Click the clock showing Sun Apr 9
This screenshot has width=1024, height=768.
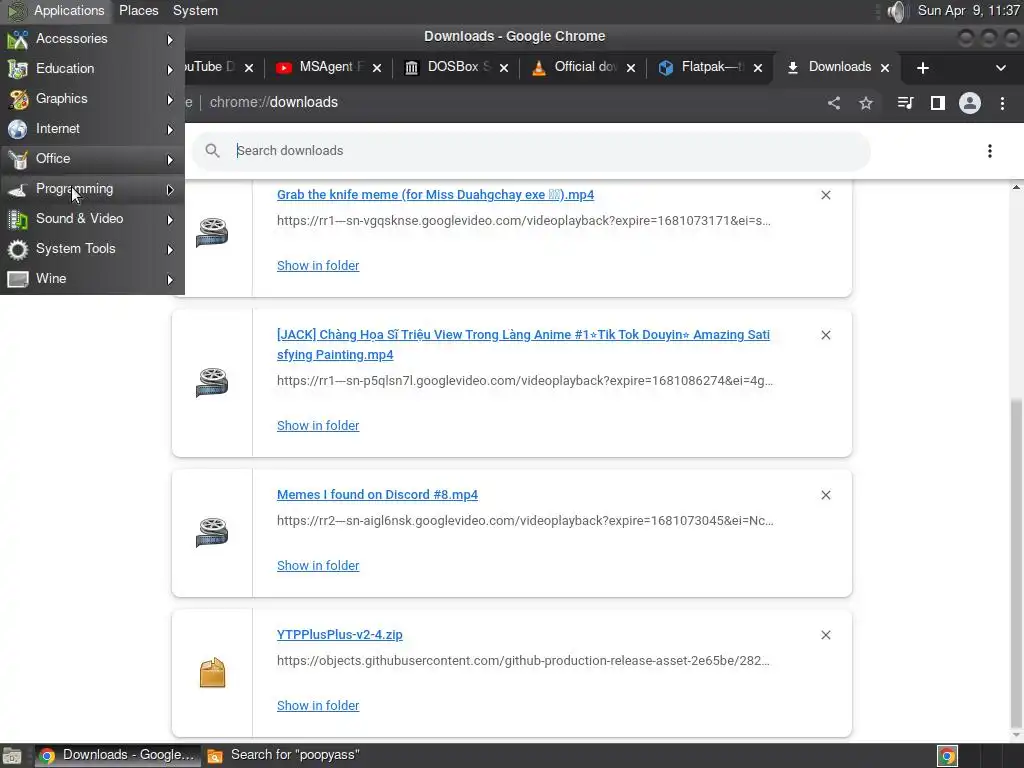pyautogui.click(x=968, y=10)
